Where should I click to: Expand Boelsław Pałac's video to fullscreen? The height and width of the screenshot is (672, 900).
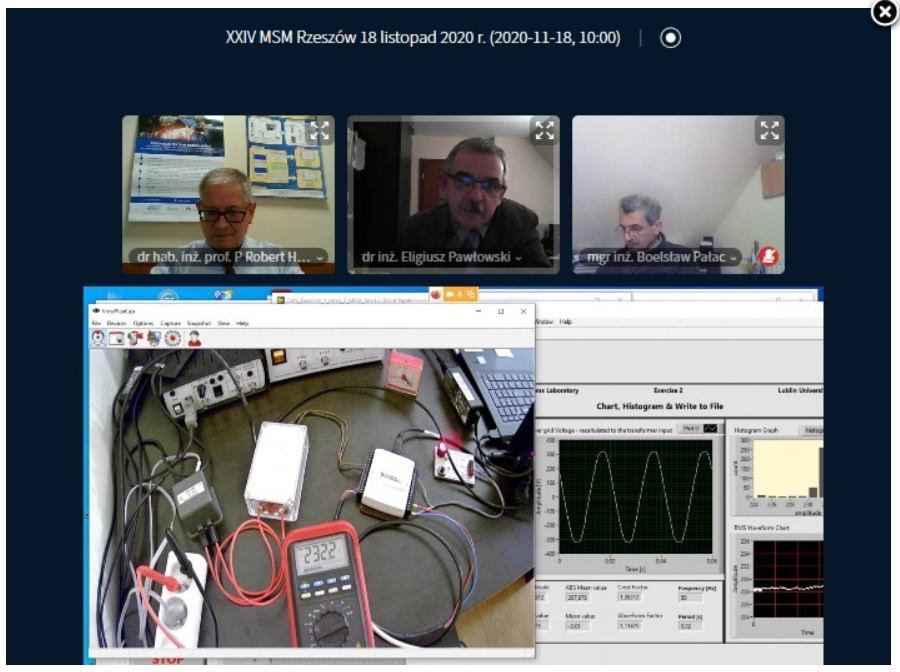769,130
